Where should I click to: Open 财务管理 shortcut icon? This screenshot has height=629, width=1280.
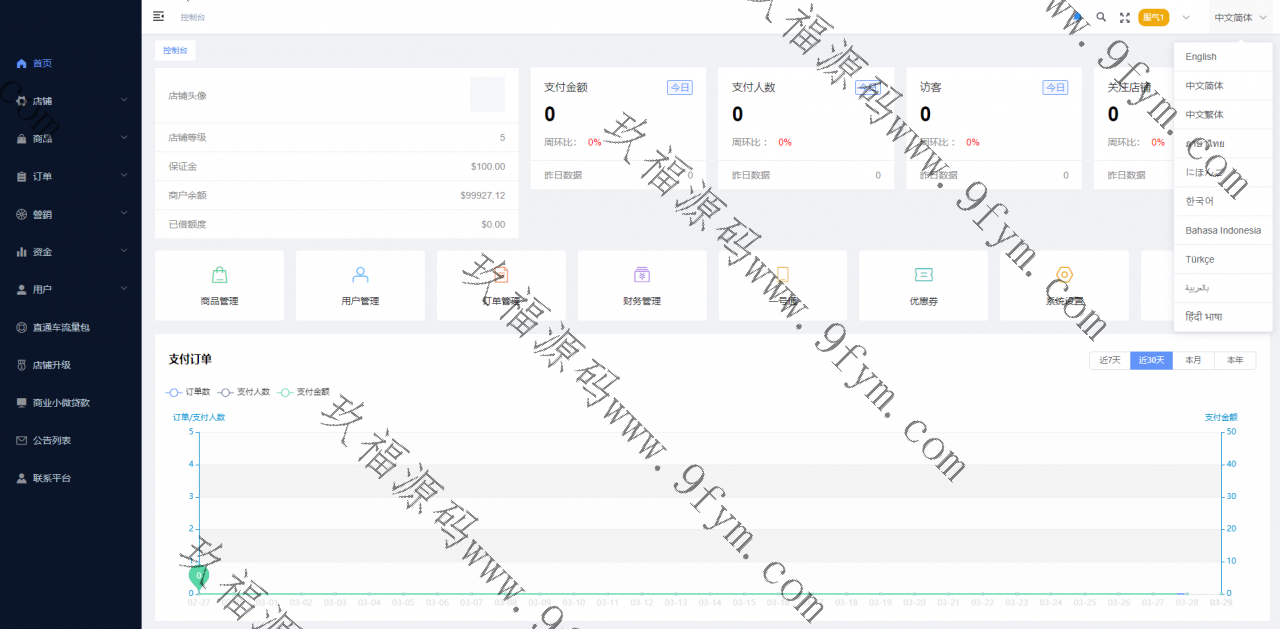[x=642, y=275]
